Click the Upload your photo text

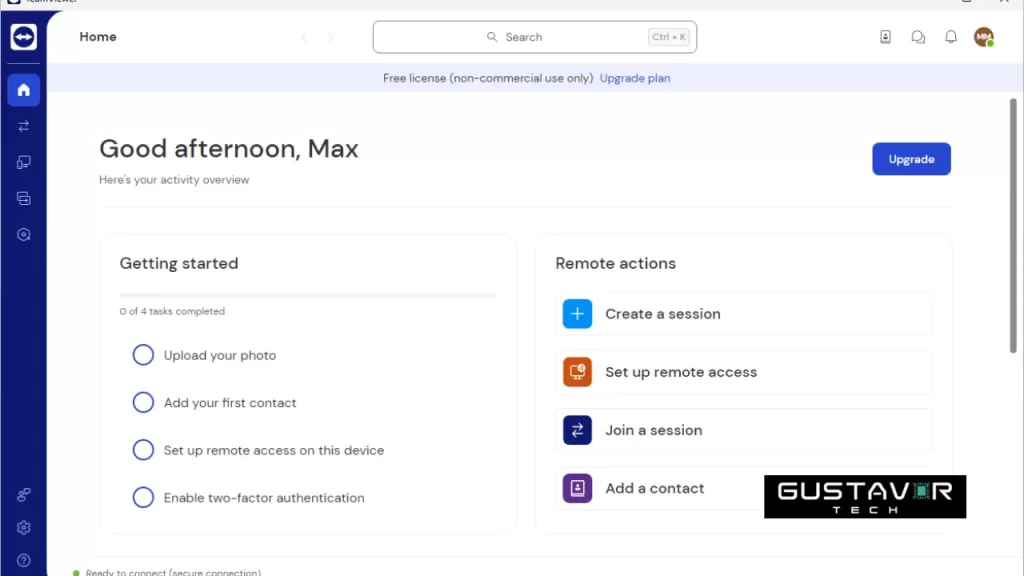[x=220, y=355]
